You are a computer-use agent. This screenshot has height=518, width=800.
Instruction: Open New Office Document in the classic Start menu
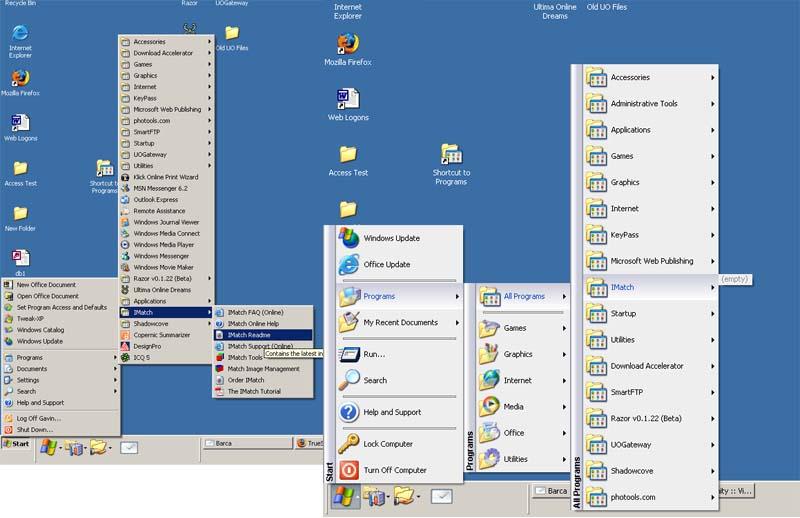60,285
